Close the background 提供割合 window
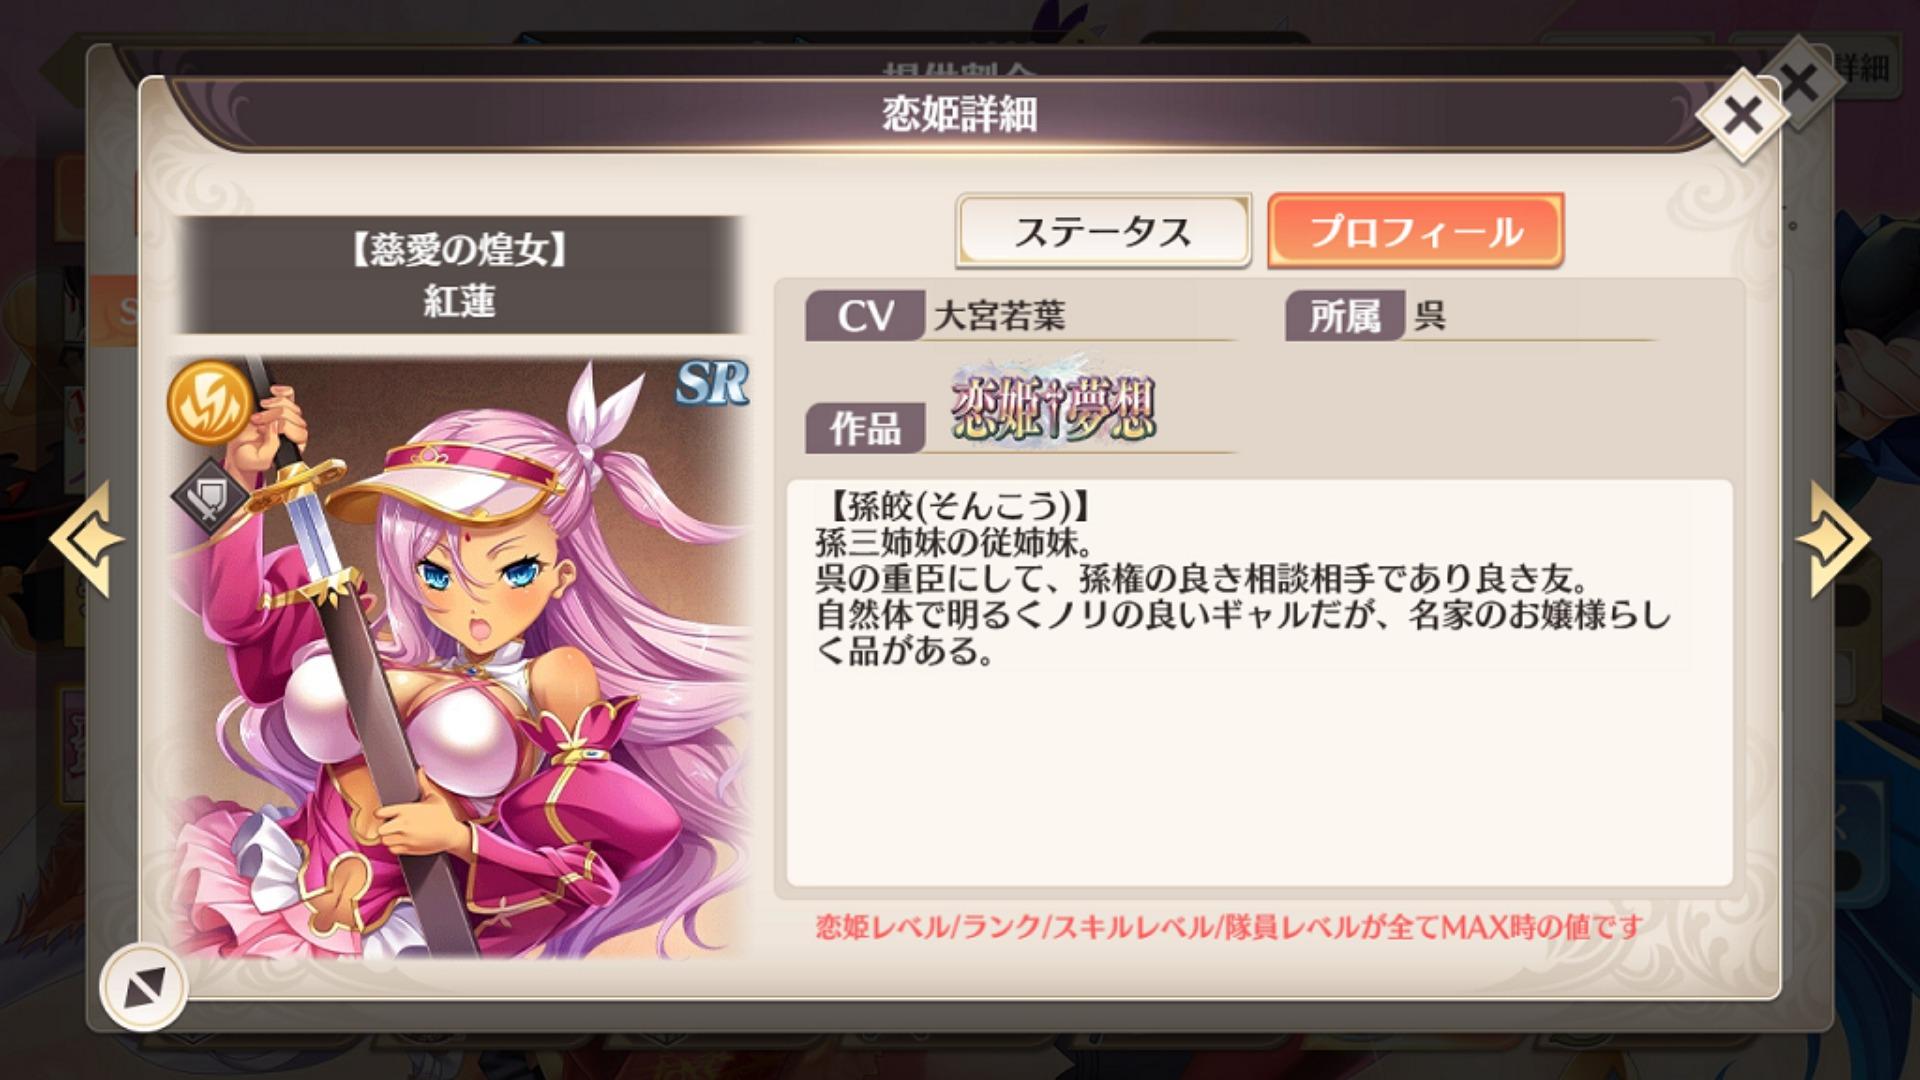This screenshot has height=1080, width=1920. 1800,83
